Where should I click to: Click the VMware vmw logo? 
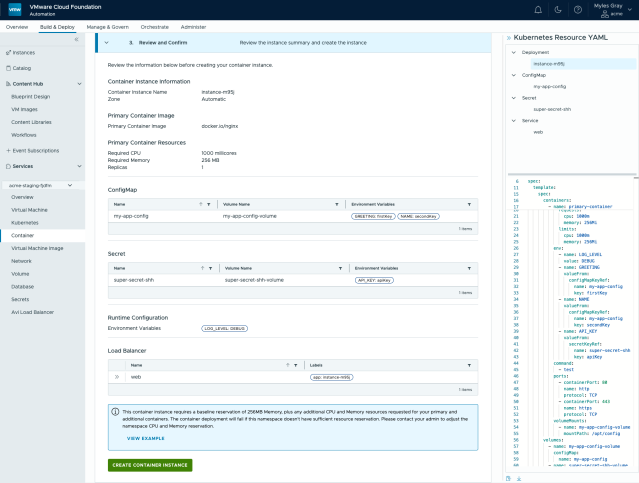pyautogui.click(x=15, y=9)
